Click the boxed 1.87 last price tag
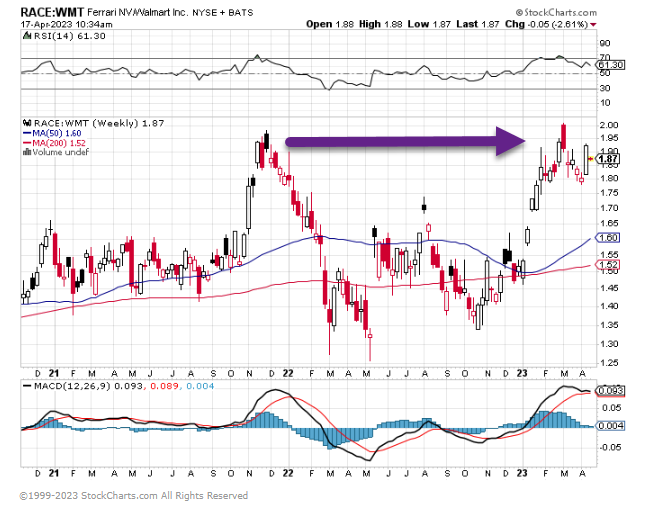The width and height of the screenshot is (656, 509). coord(608,159)
